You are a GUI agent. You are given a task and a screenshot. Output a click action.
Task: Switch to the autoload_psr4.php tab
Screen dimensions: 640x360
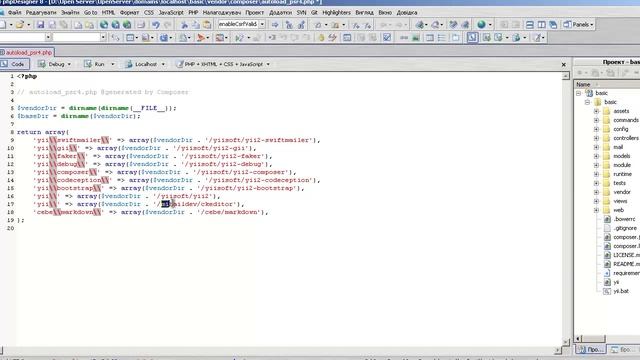pyautogui.click(x=27, y=53)
